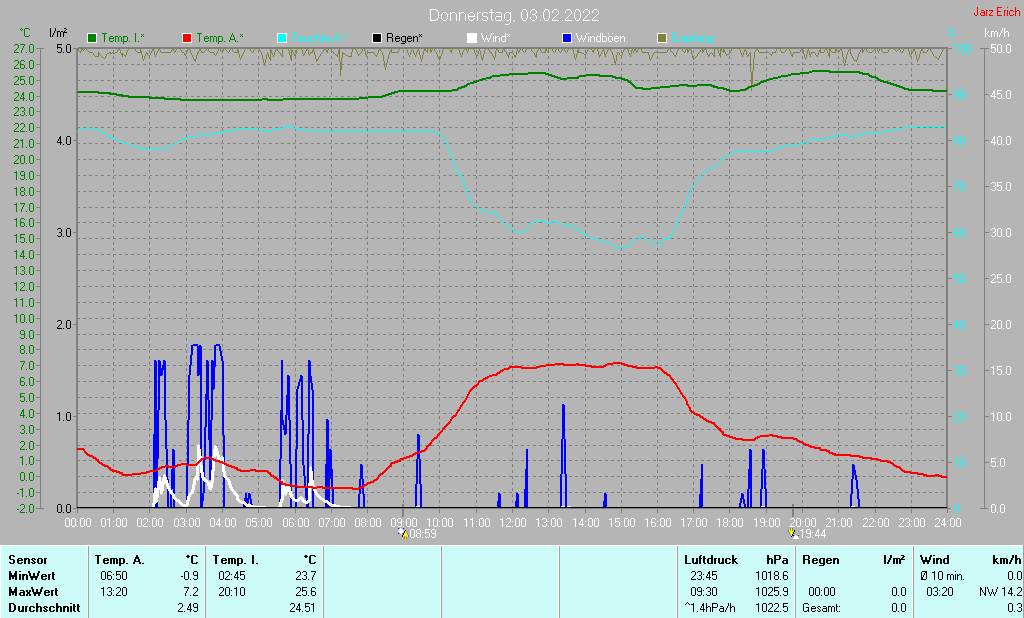Click the 12:00 label on the time axis
Screen dimensions: 1024x618
point(513,522)
